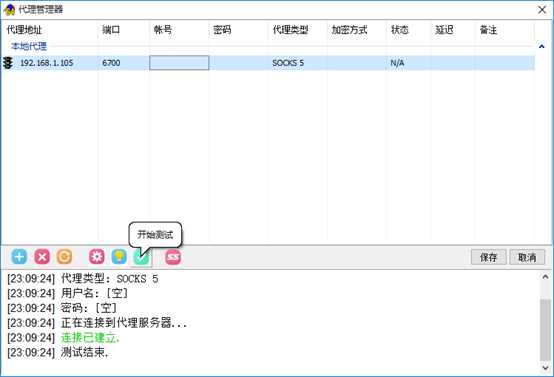
Task: Click the 取消 button
Action: [x=527, y=257]
